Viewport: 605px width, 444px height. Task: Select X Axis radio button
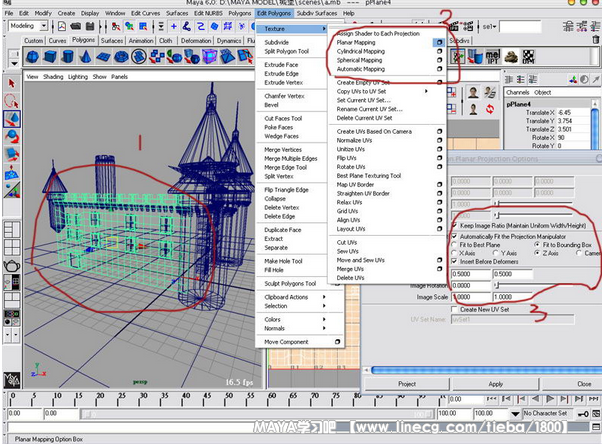[x=454, y=253]
